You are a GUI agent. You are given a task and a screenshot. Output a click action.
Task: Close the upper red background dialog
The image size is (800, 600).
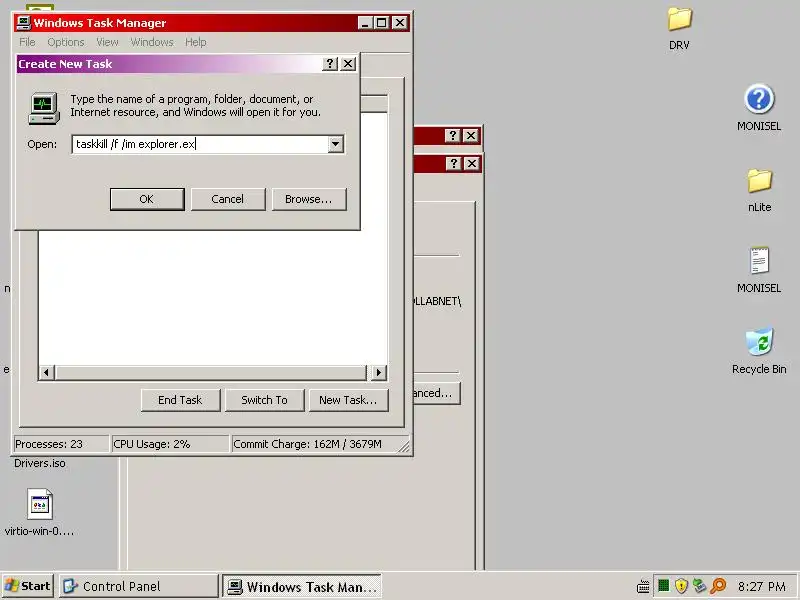471,136
